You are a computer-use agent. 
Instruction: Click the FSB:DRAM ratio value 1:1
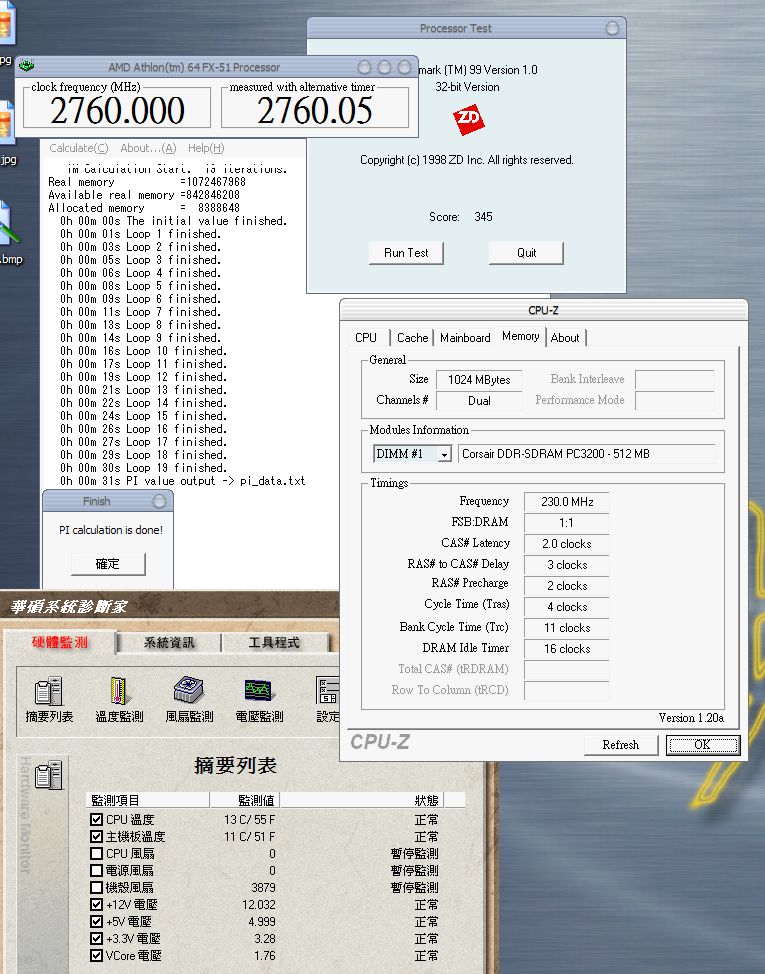pos(567,523)
